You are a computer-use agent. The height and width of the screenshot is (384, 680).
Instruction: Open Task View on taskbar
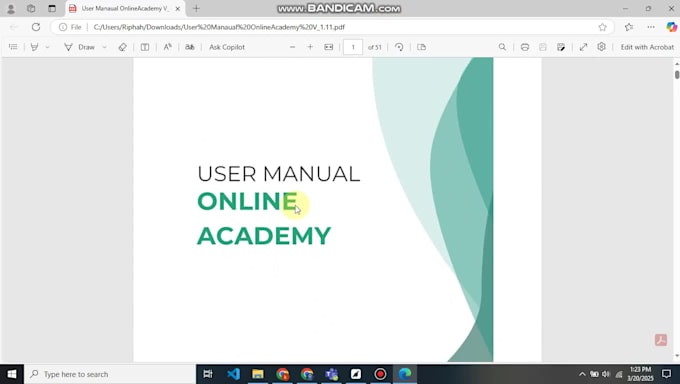coord(208,374)
